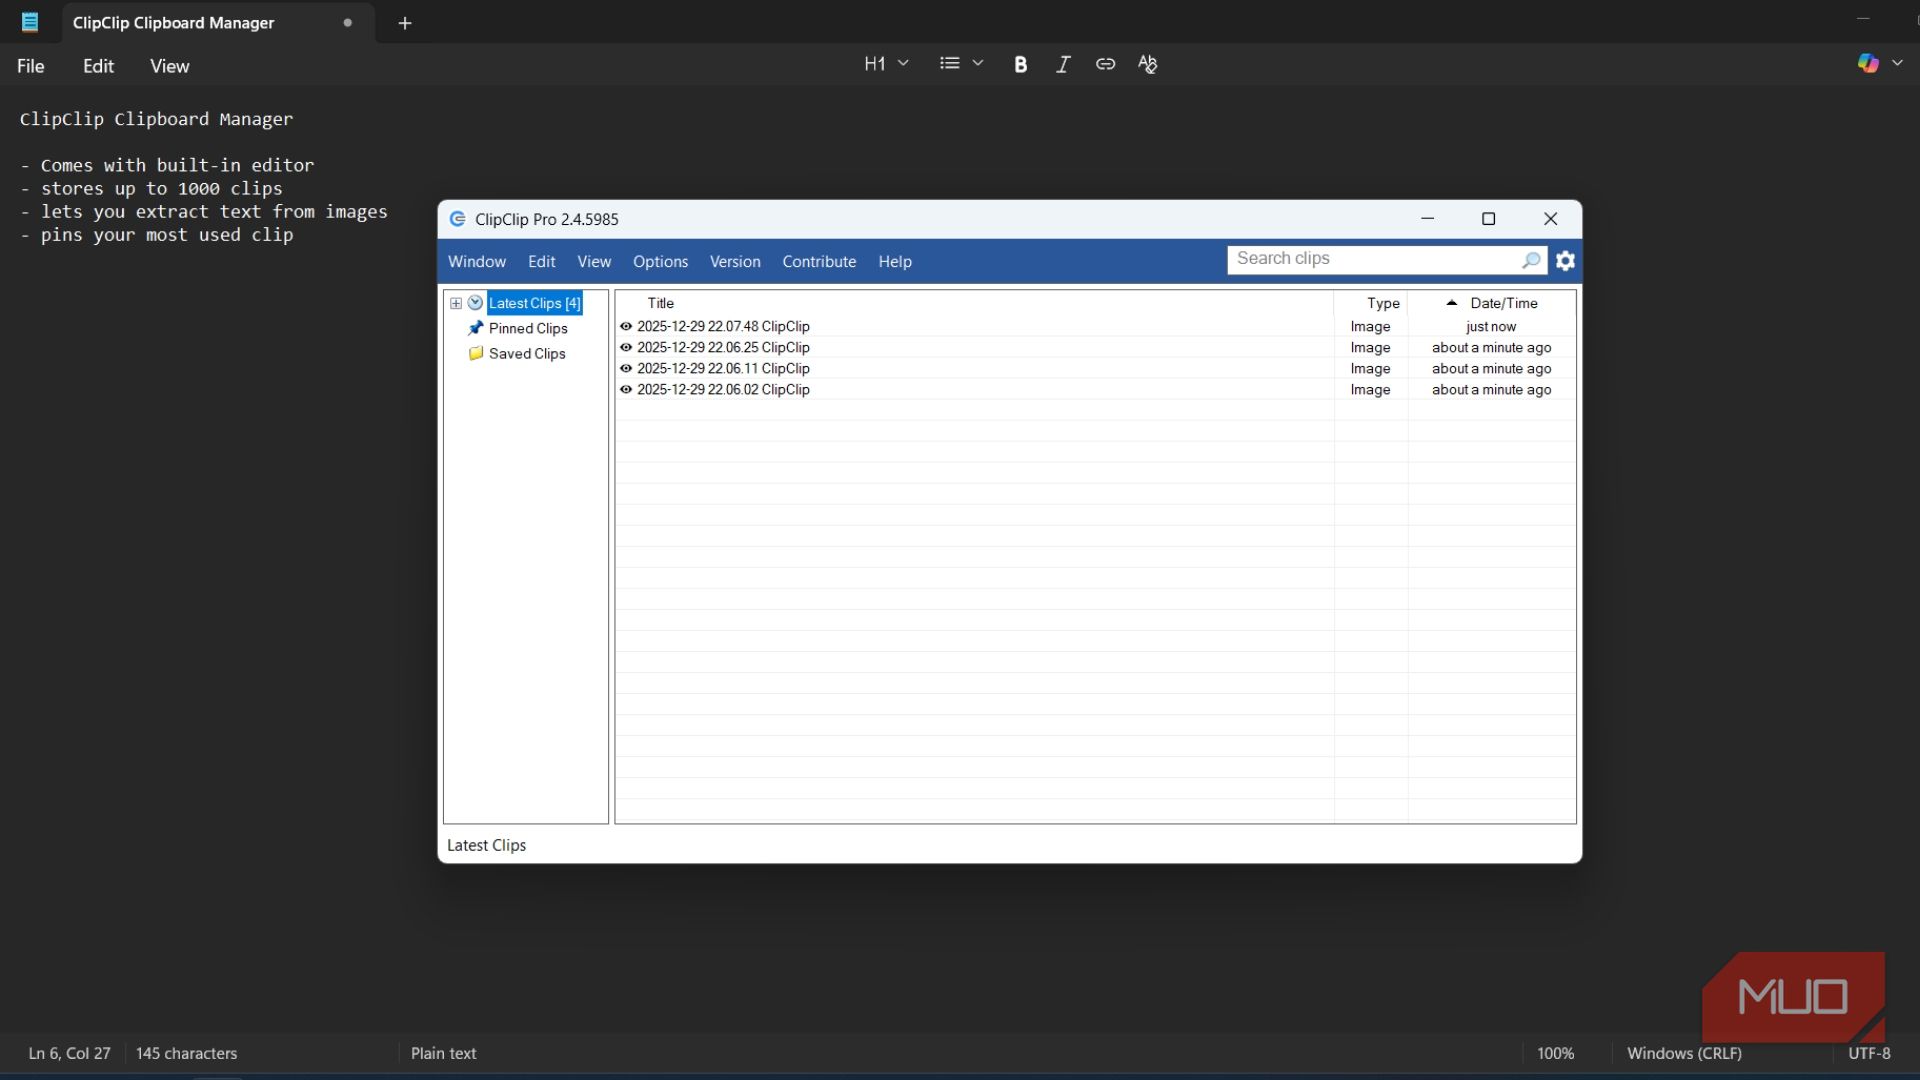This screenshot has width=1920, height=1080.
Task: Preview the 22.07.48 ClipClip eye icon
Action: [x=626, y=326]
